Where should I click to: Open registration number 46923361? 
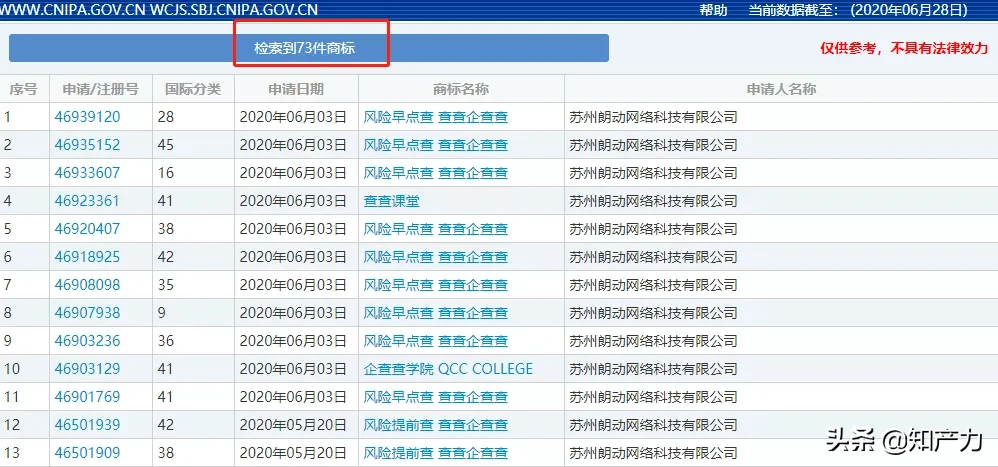(87, 201)
